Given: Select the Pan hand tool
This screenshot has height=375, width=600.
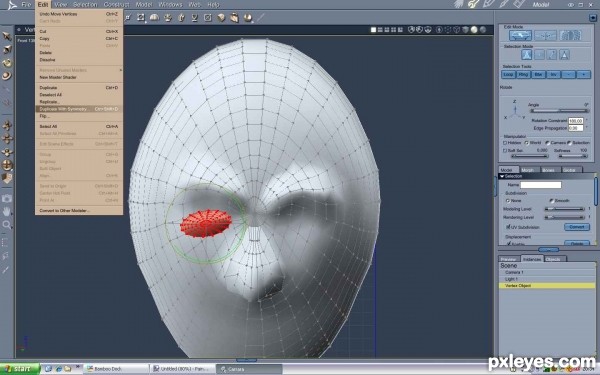Looking at the screenshot, I should (7, 211).
